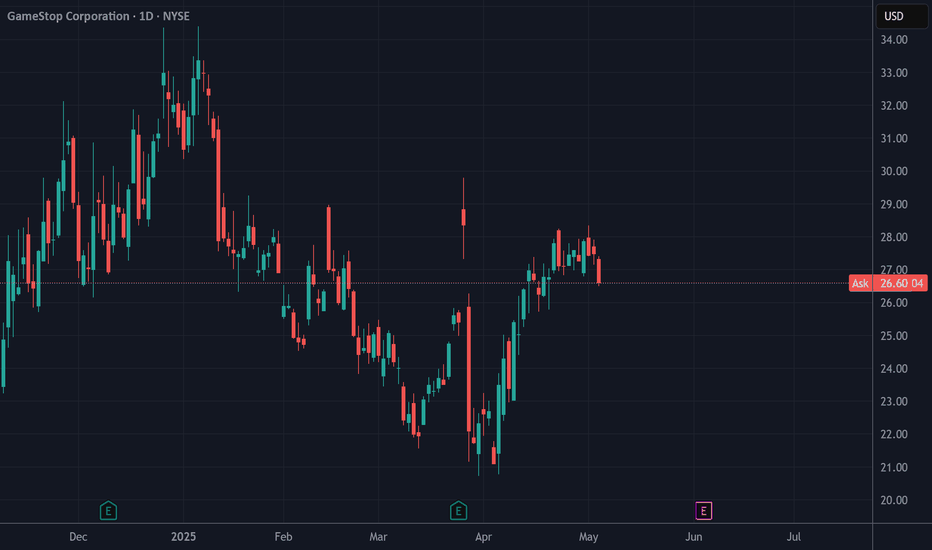Click the 22.00 price axis label
The height and width of the screenshot is (550, 932).
coord(894,435)
